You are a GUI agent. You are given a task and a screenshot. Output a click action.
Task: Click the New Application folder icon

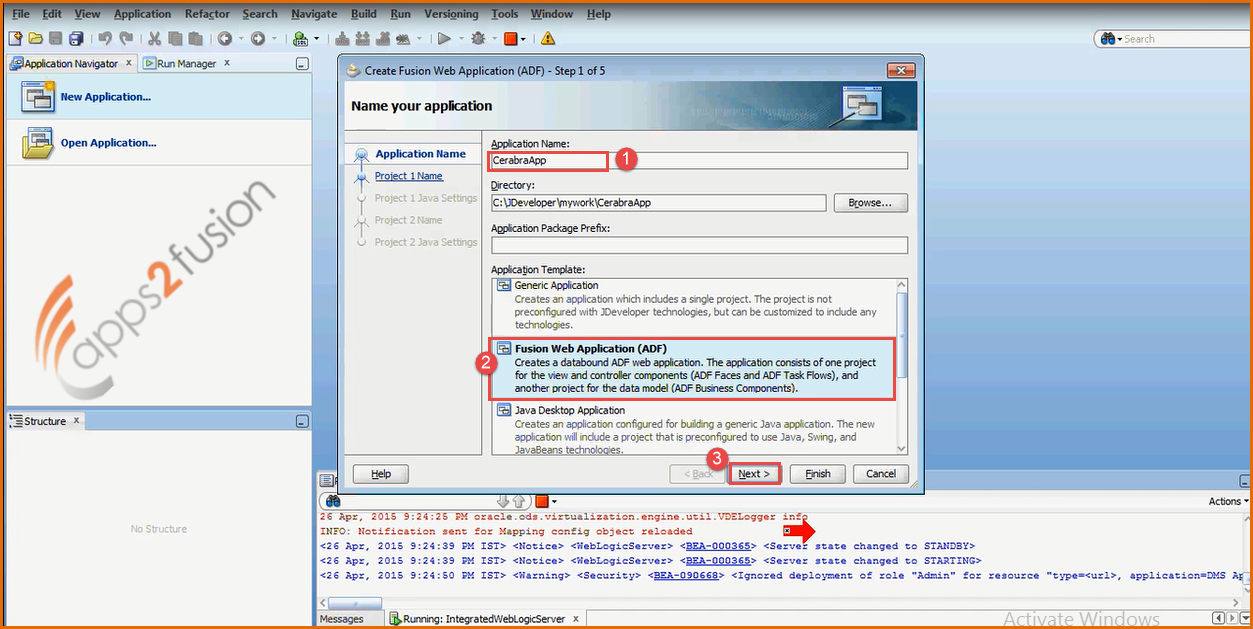pos(38,96)
